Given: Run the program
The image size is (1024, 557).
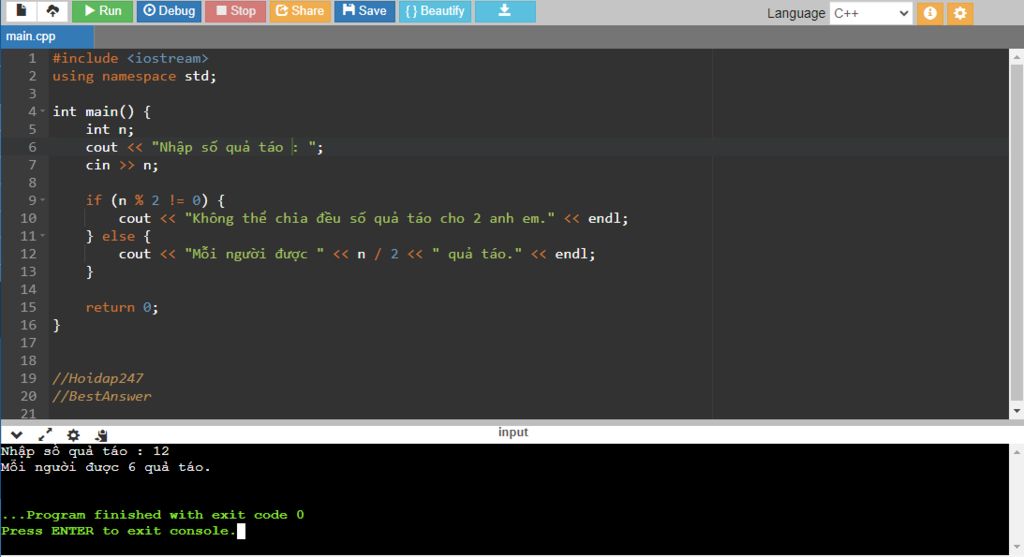Looking at the screenshot, I should click(103, 11).
